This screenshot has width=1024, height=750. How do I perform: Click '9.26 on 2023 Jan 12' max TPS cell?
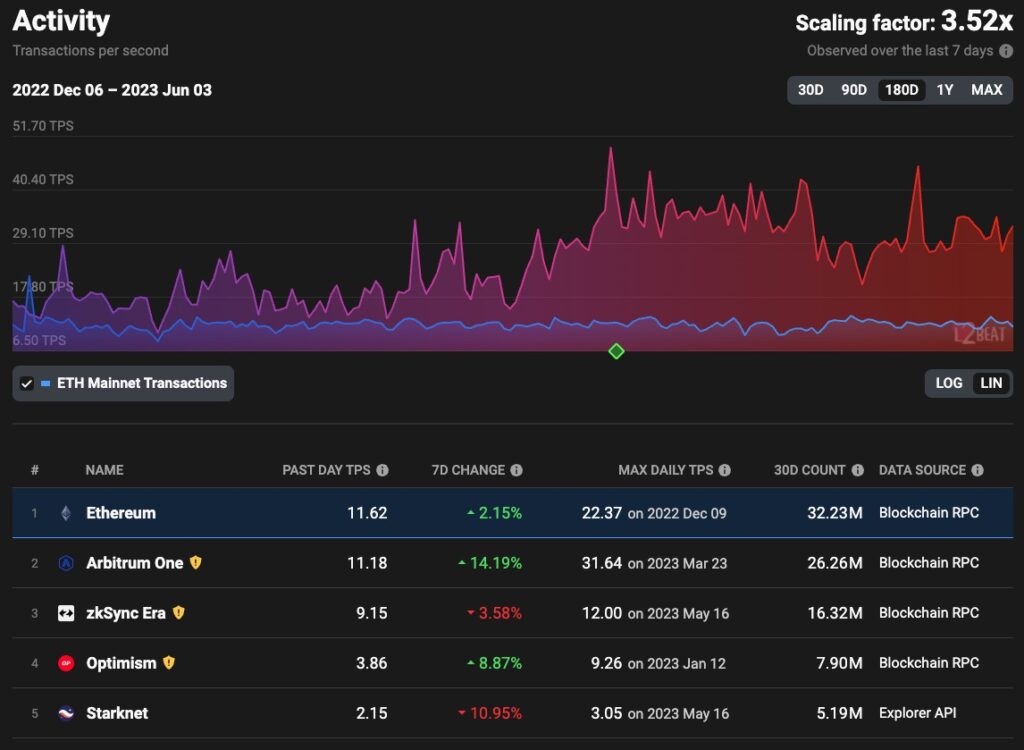point(658,663)
